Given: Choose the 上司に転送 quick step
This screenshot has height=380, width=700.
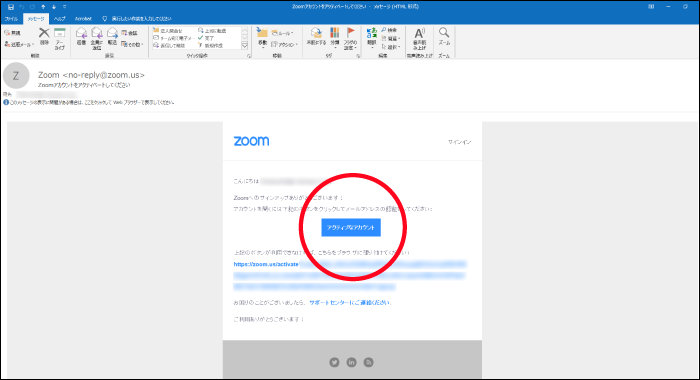Looking at the screenshot, I should 212,31.
